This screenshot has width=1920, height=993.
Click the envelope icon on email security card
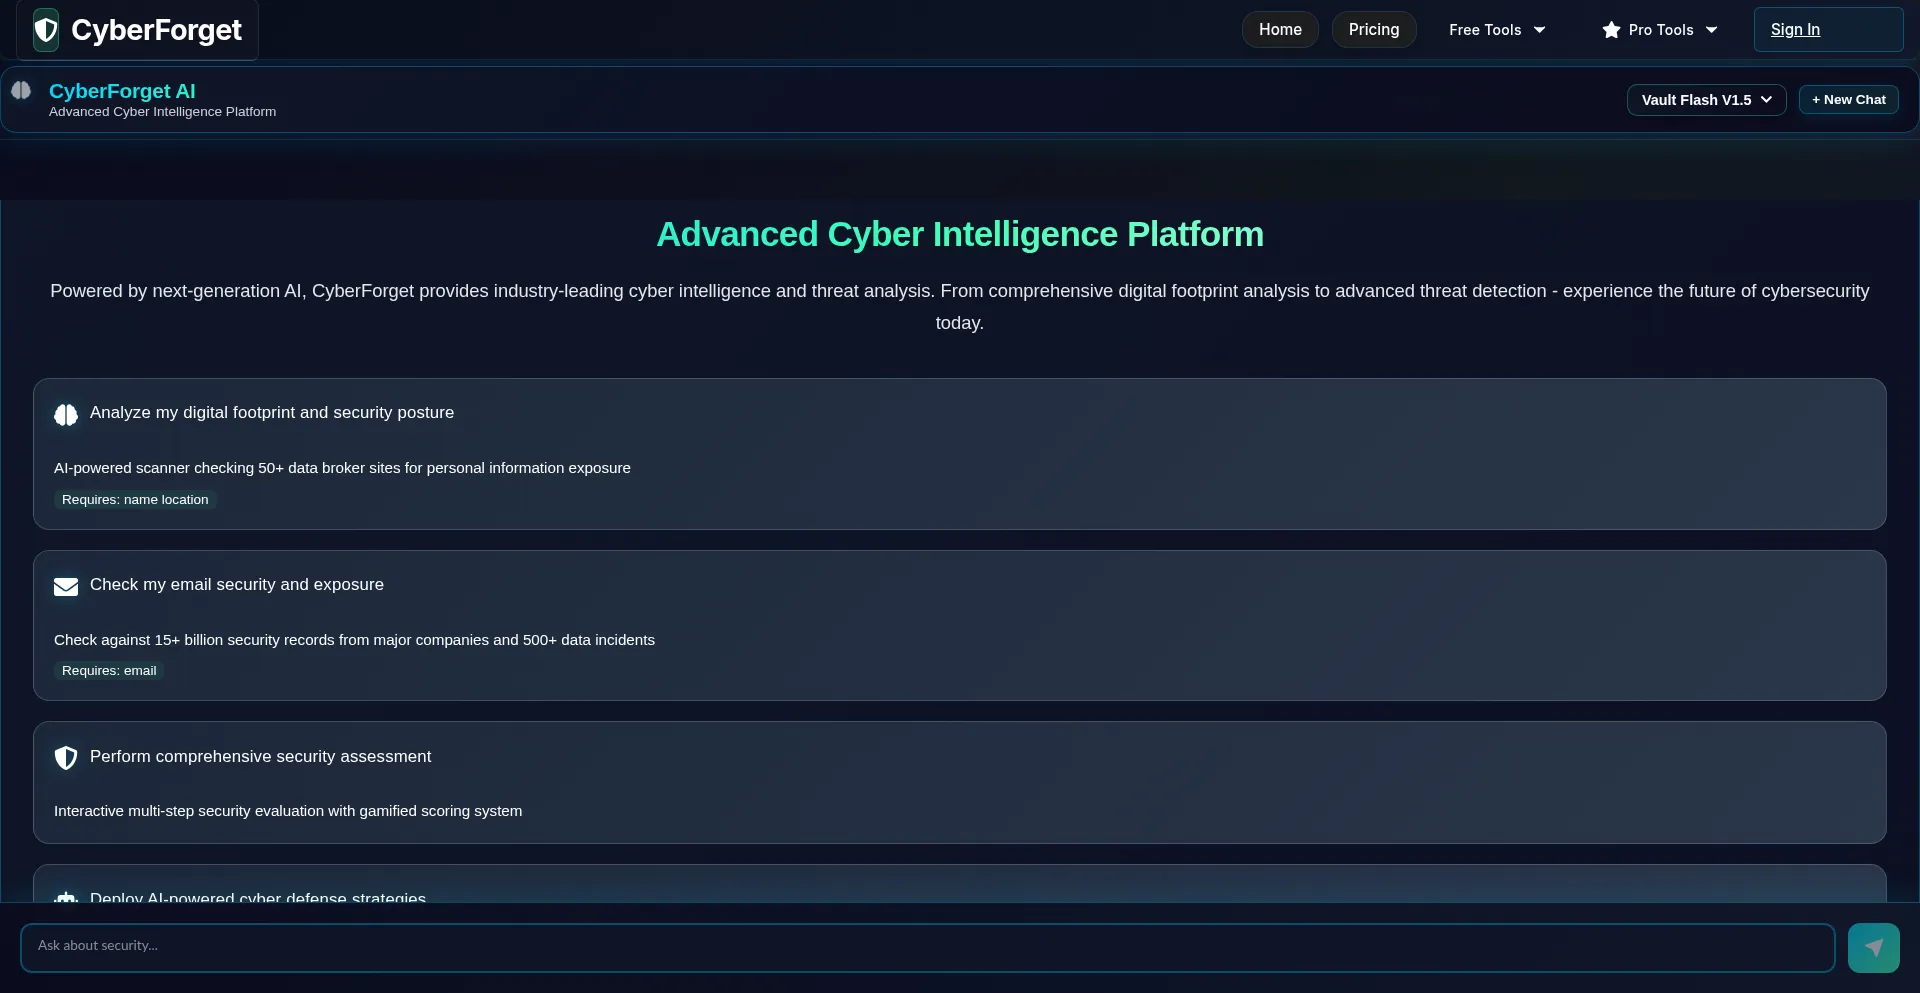click(x=66, y=587)
